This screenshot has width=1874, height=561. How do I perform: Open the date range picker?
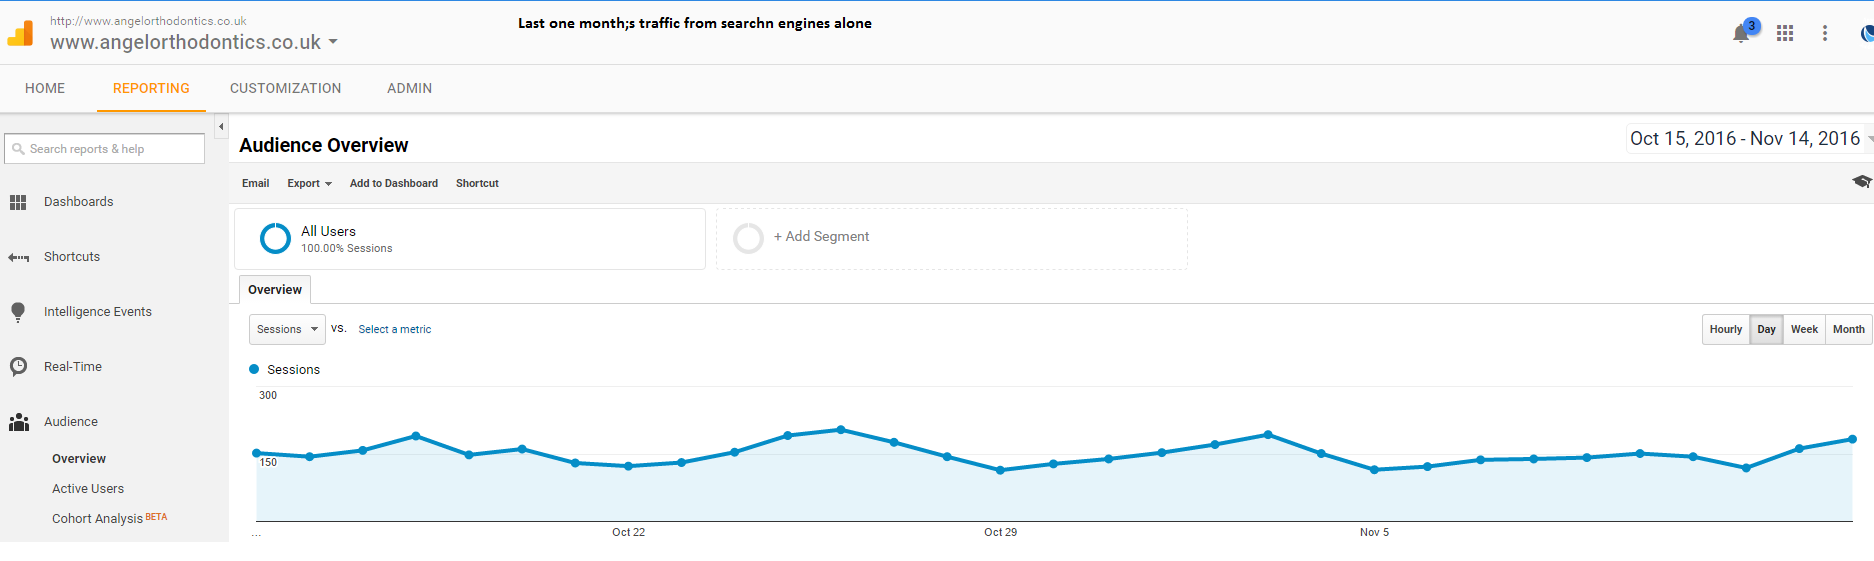pyautogui.click(x=1746, y=139)
